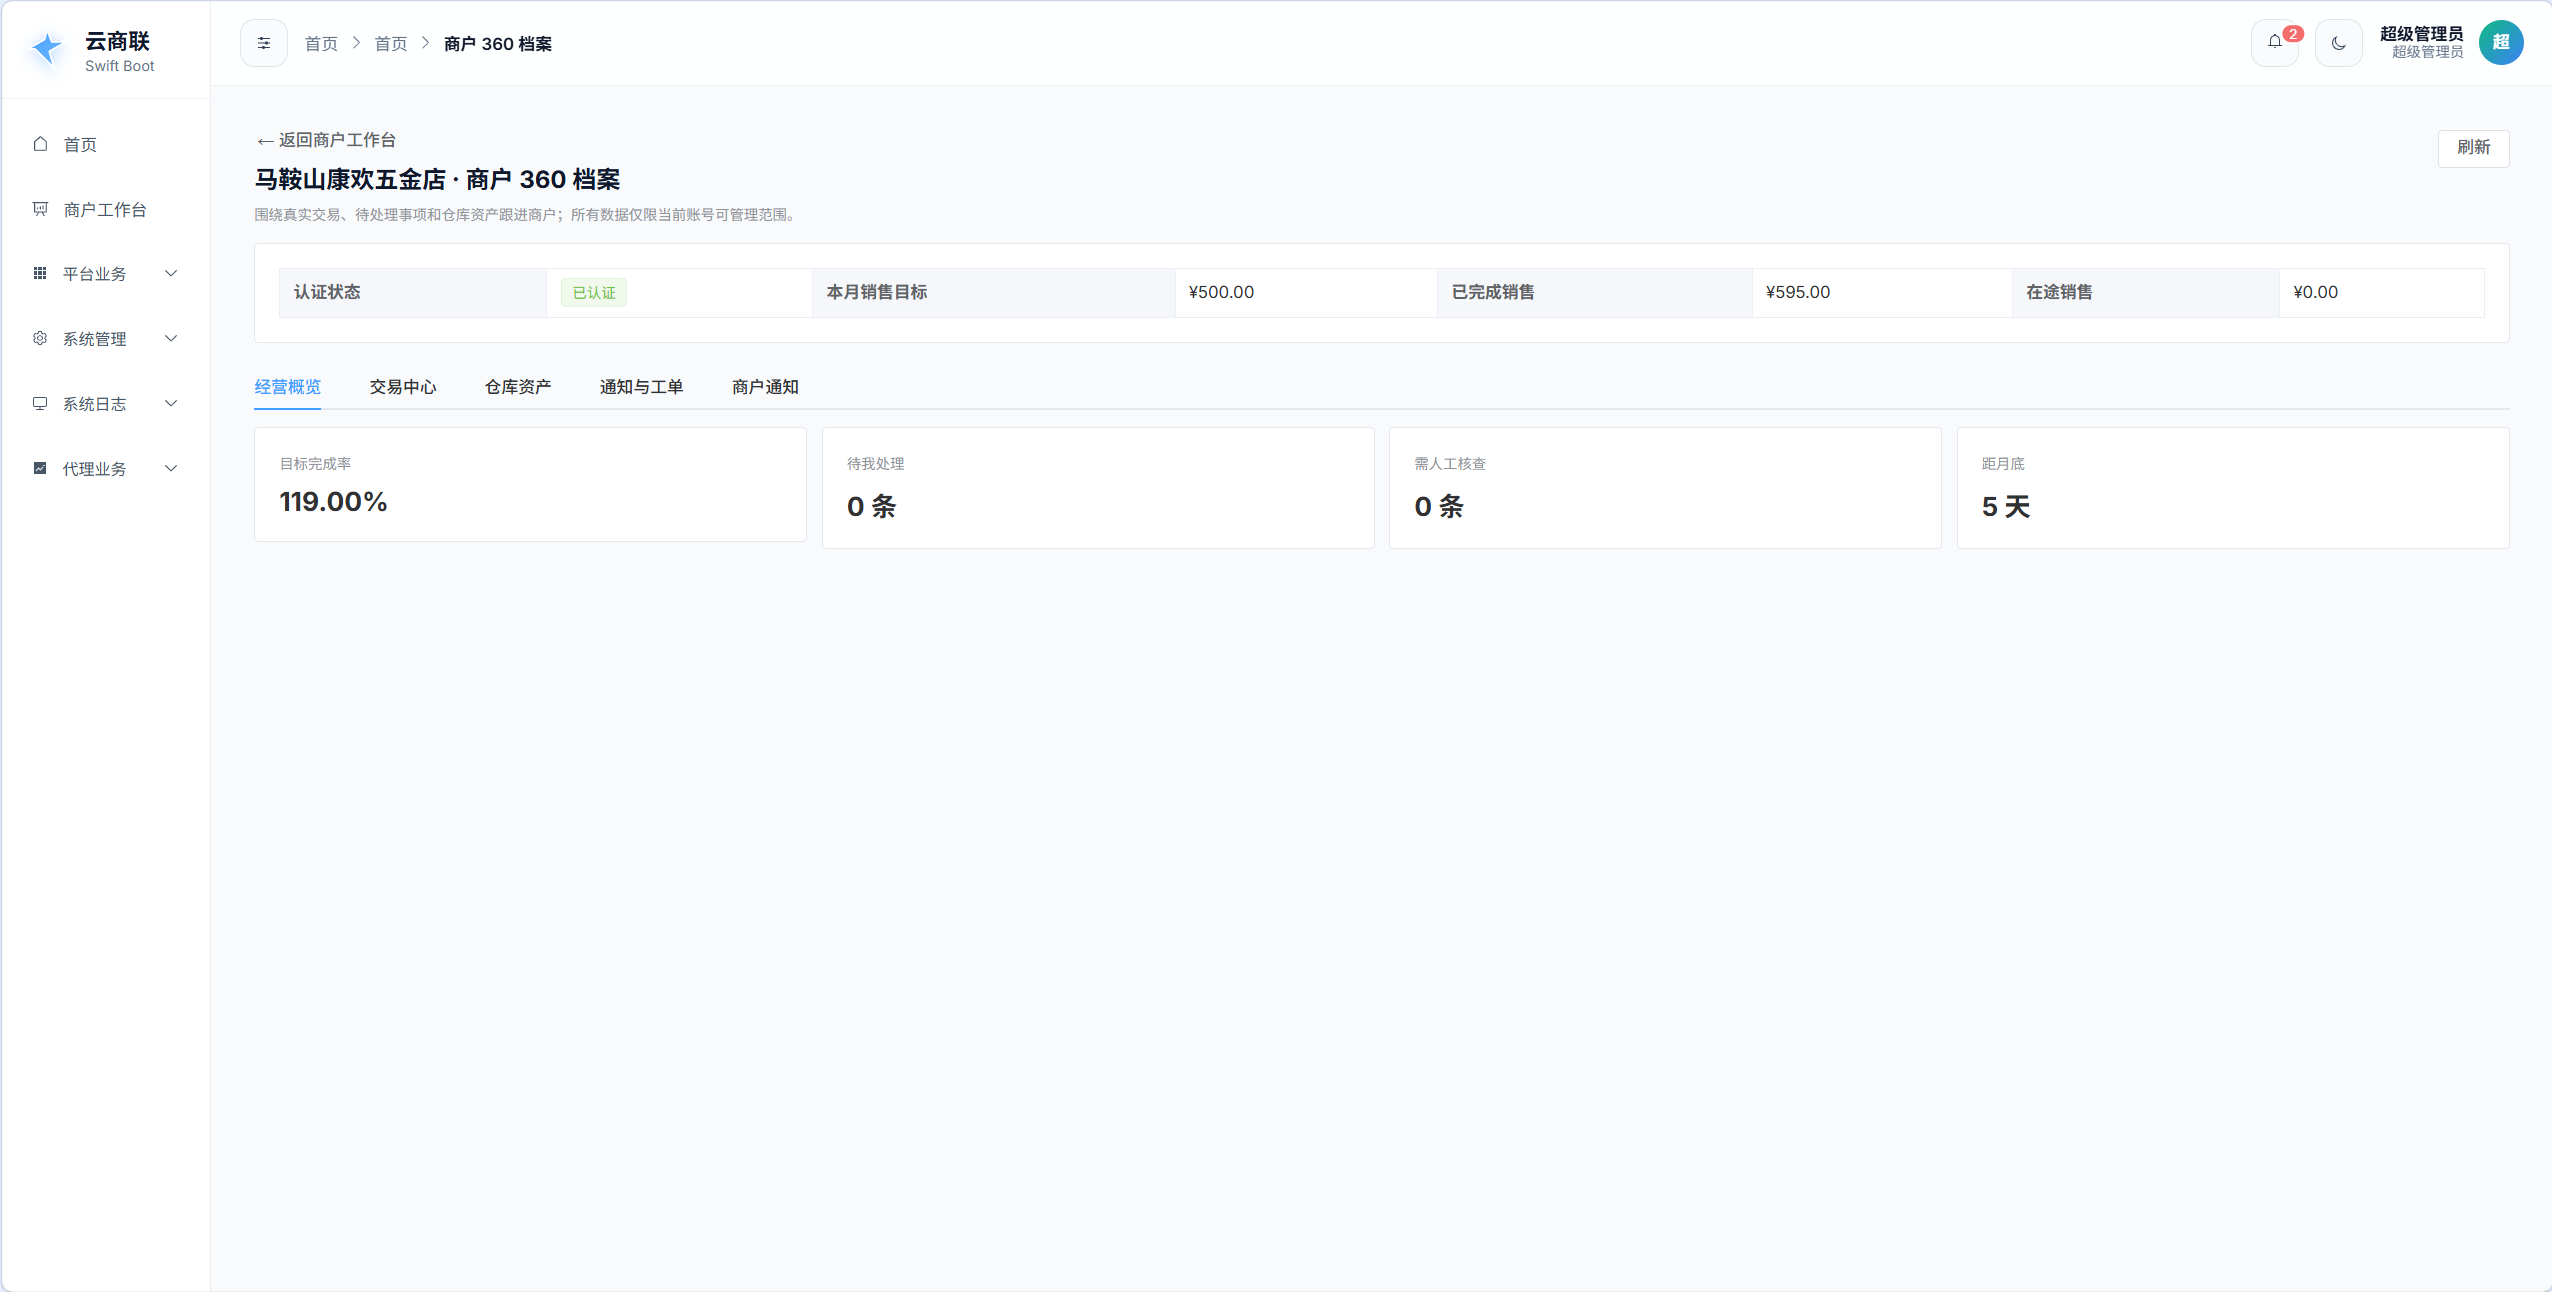Click the 目标完成率 119.00% card

point(530,485)
